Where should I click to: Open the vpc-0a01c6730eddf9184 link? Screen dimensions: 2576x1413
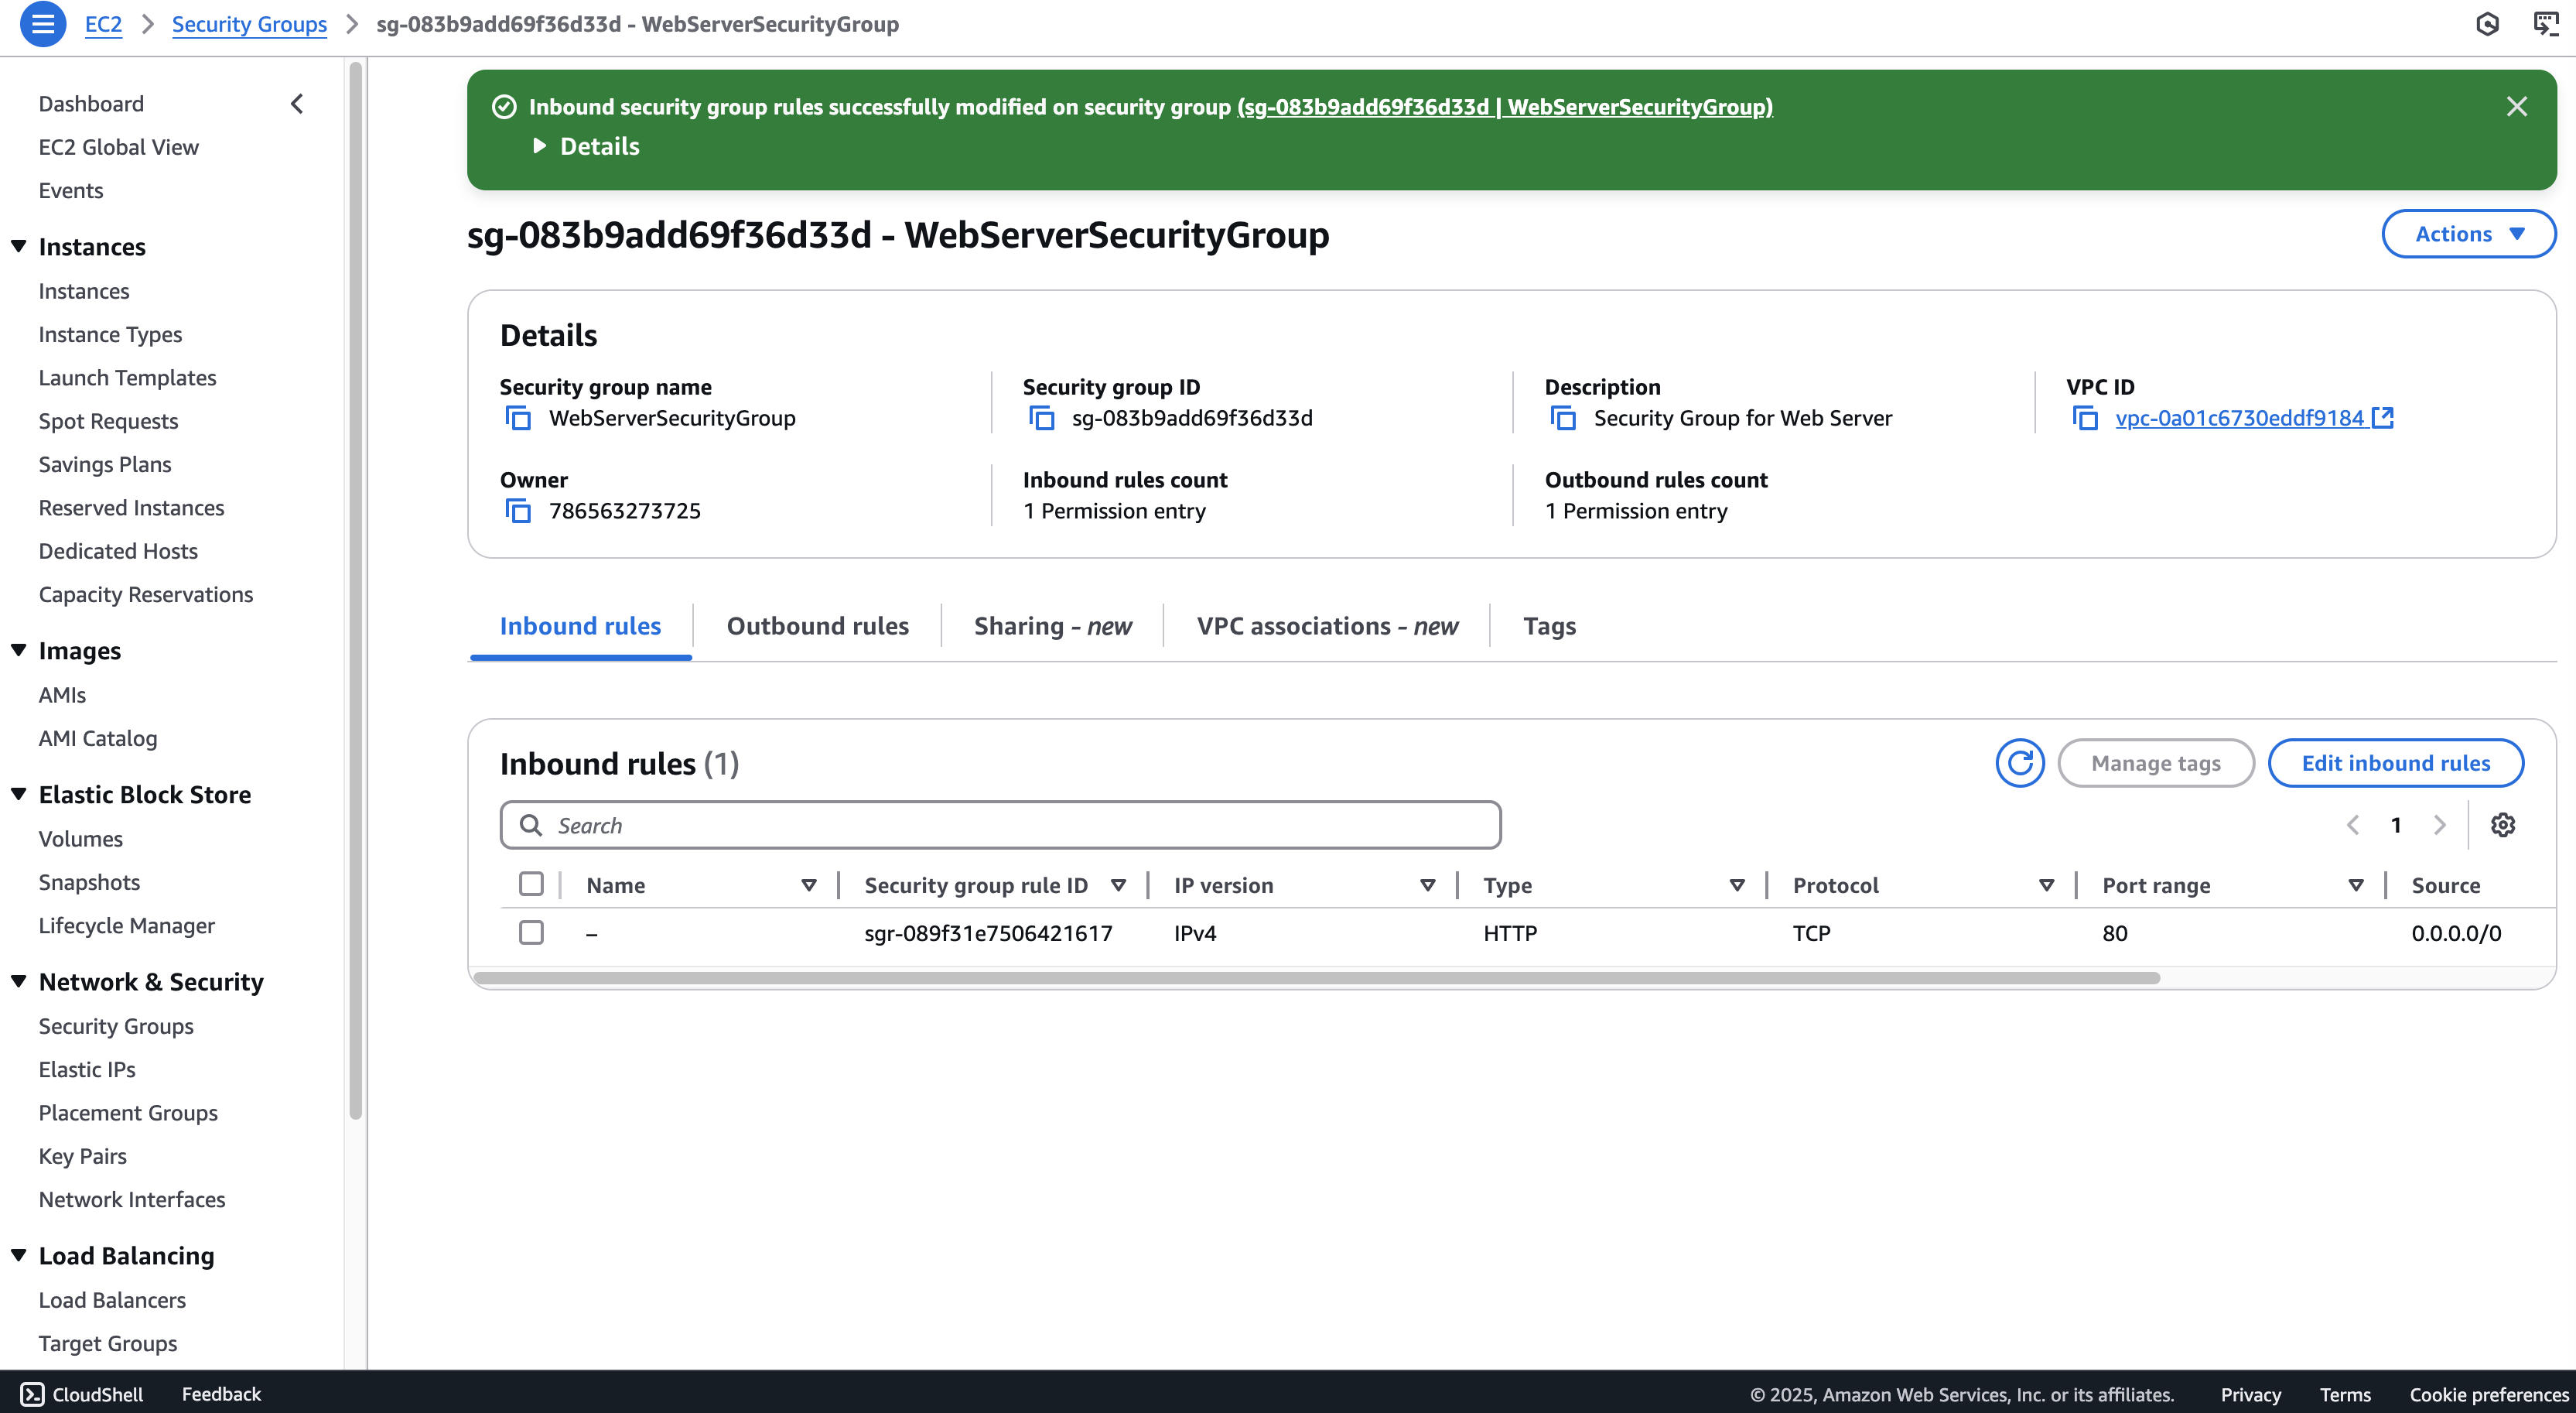(2254, 418)
